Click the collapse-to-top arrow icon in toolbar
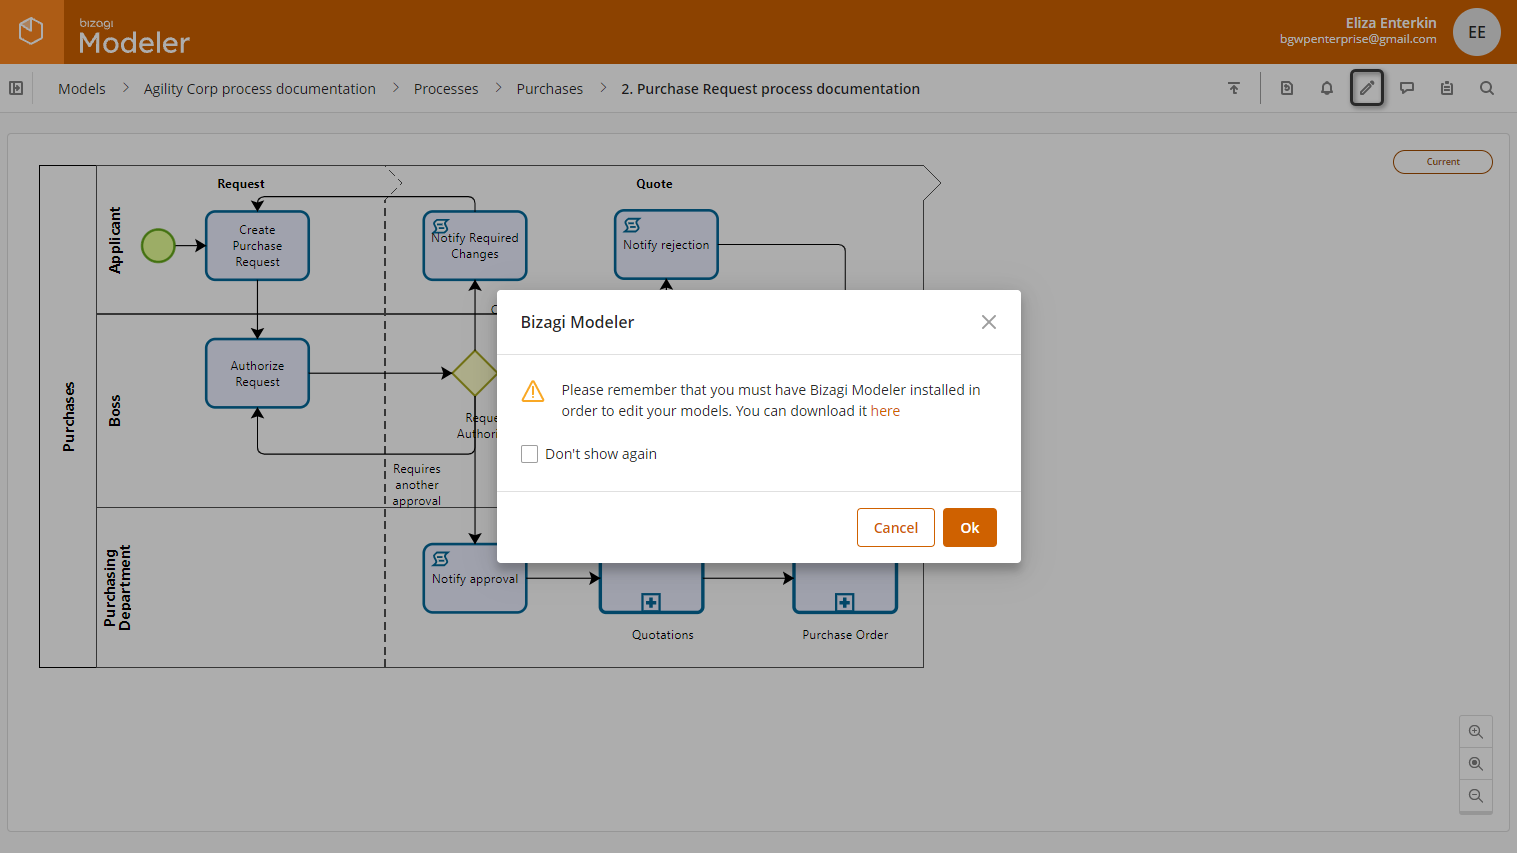Viewport: 1517px width, 853px height. click(1234, 88)
